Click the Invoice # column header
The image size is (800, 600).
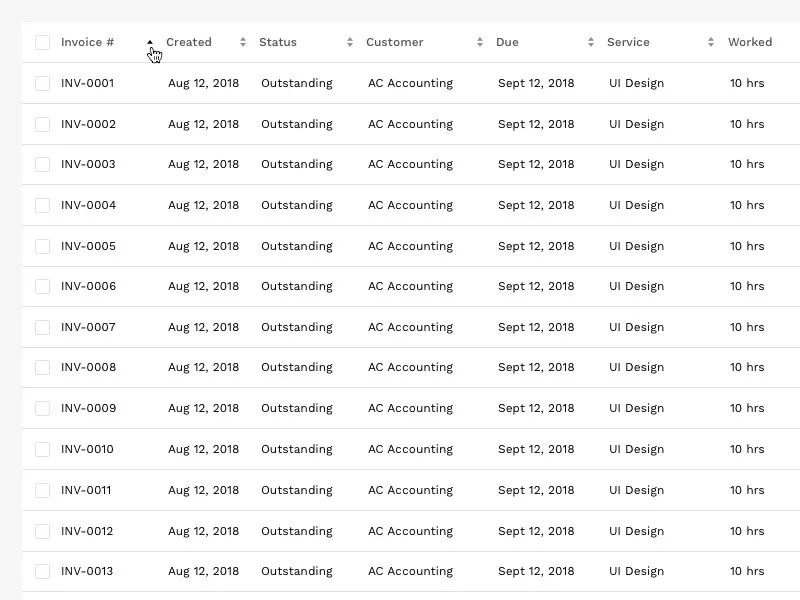tap(87, 42)
